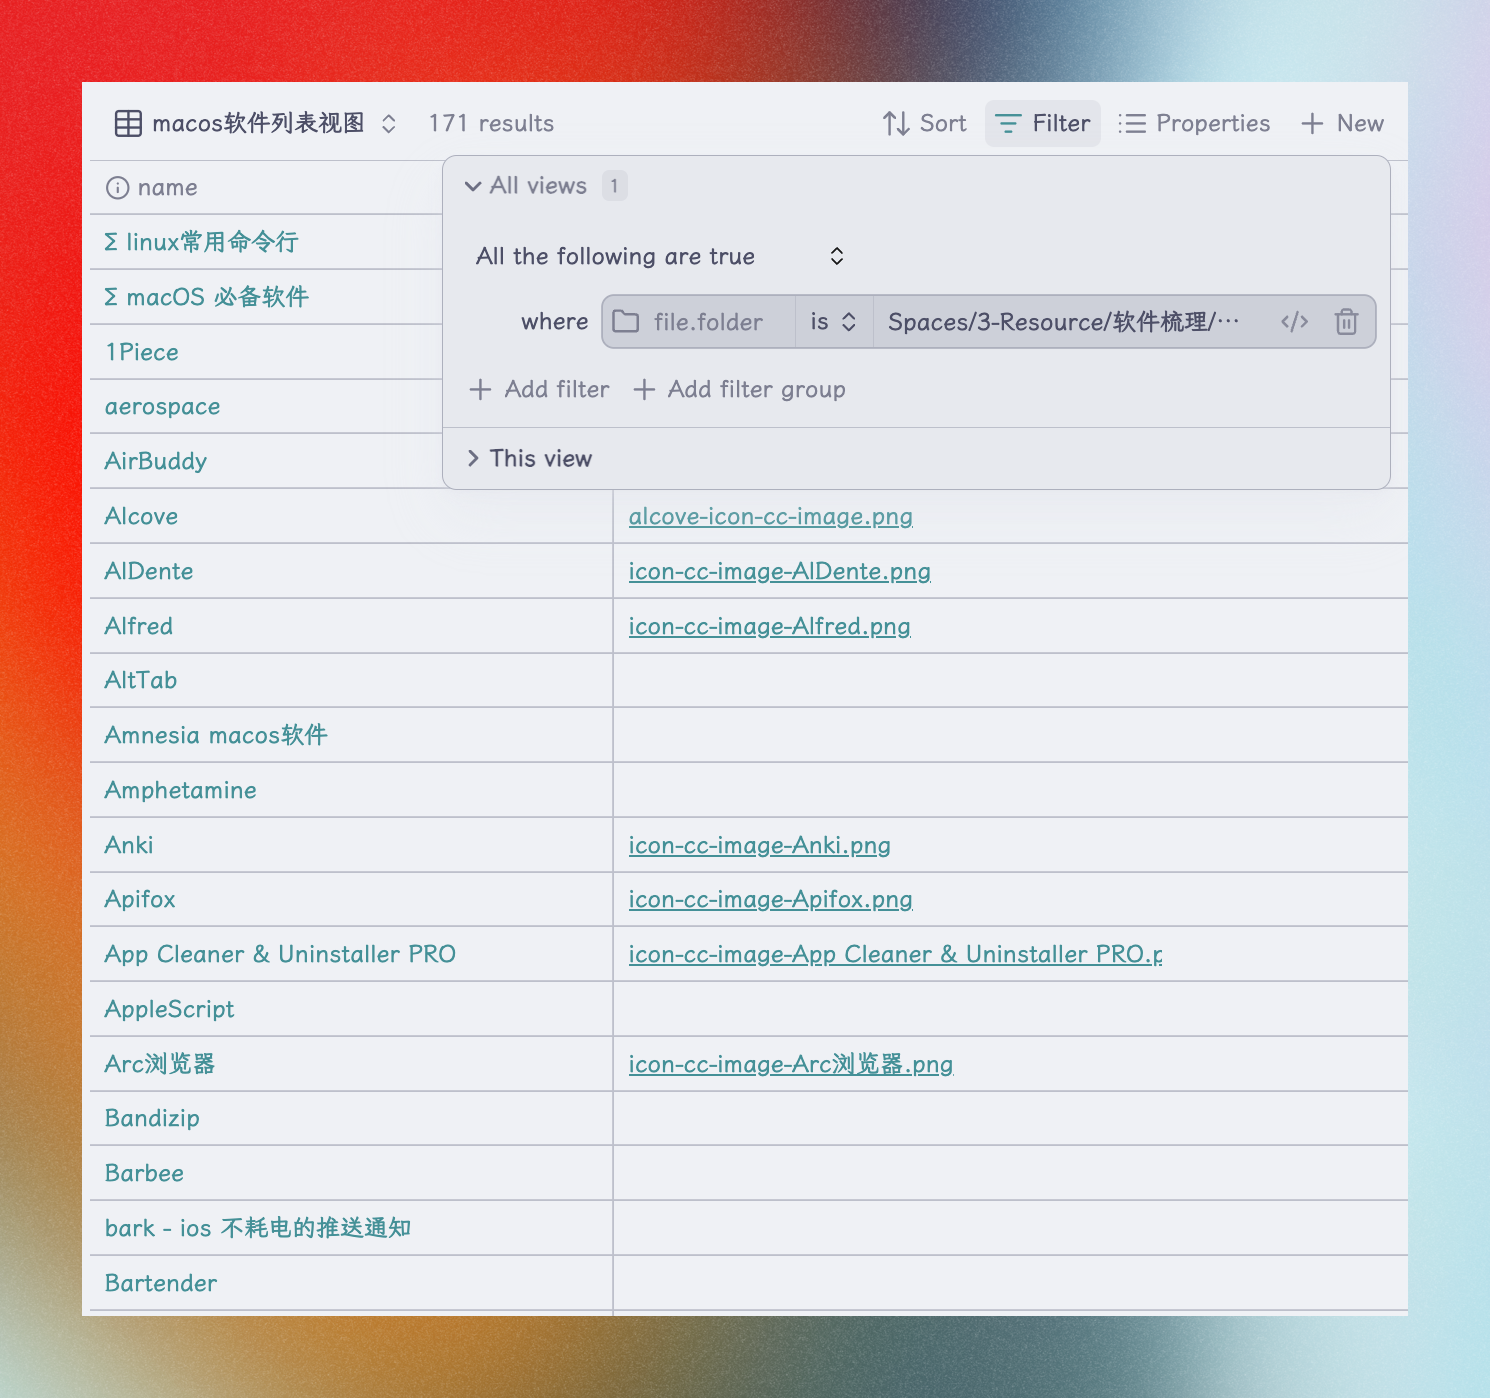This screenshot has height=1398, width=1490.
Task: Open the Barbee note
Action: (144, 1173)
